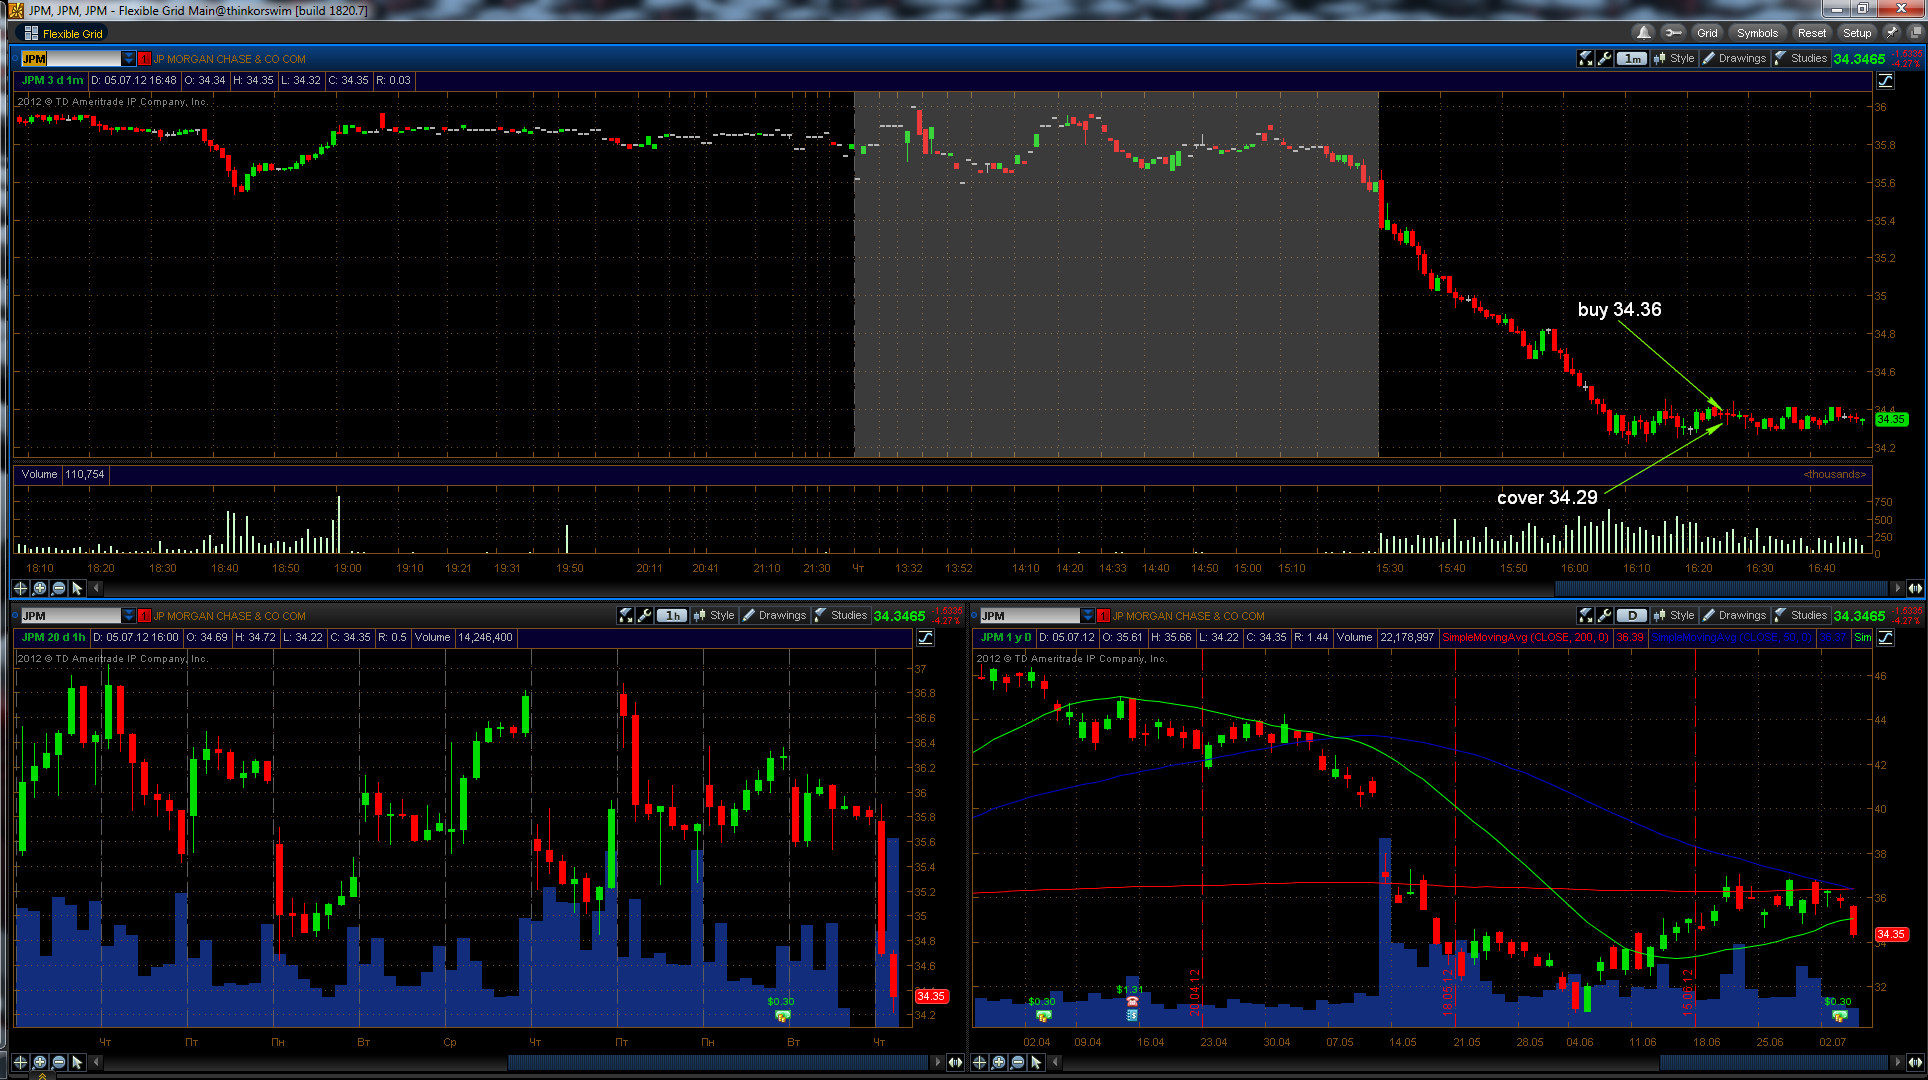Open bottom-left chart settings wrench
The image size is (1928, 1080).
click(x=644, y=616)
